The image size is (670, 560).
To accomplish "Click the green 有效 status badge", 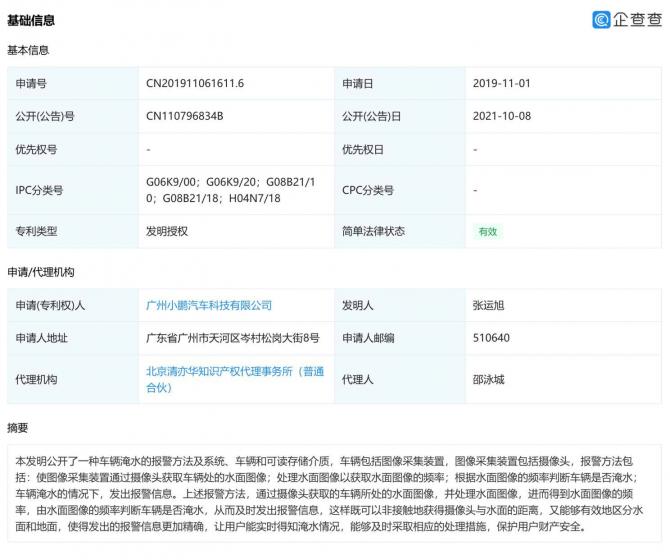I will click(487, 231).
